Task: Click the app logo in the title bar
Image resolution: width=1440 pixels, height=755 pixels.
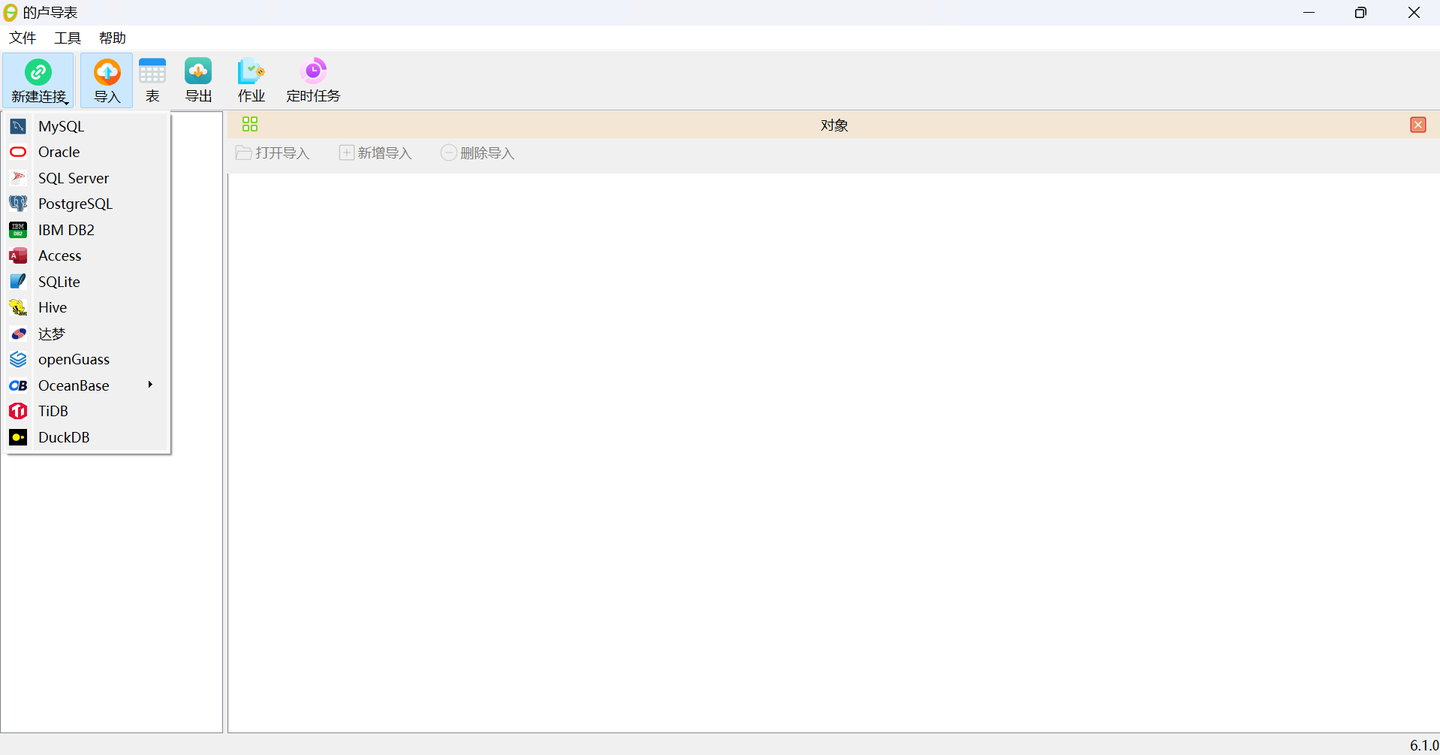Action: pyautogui.click(x=11, y=12)
